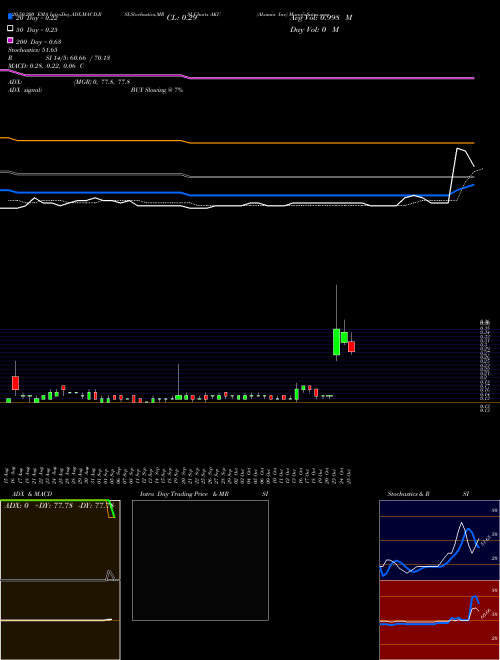500x660 pixels.
Task: Click the blue 20 Day EMA legend swatch
Action: tap(10, 16)
